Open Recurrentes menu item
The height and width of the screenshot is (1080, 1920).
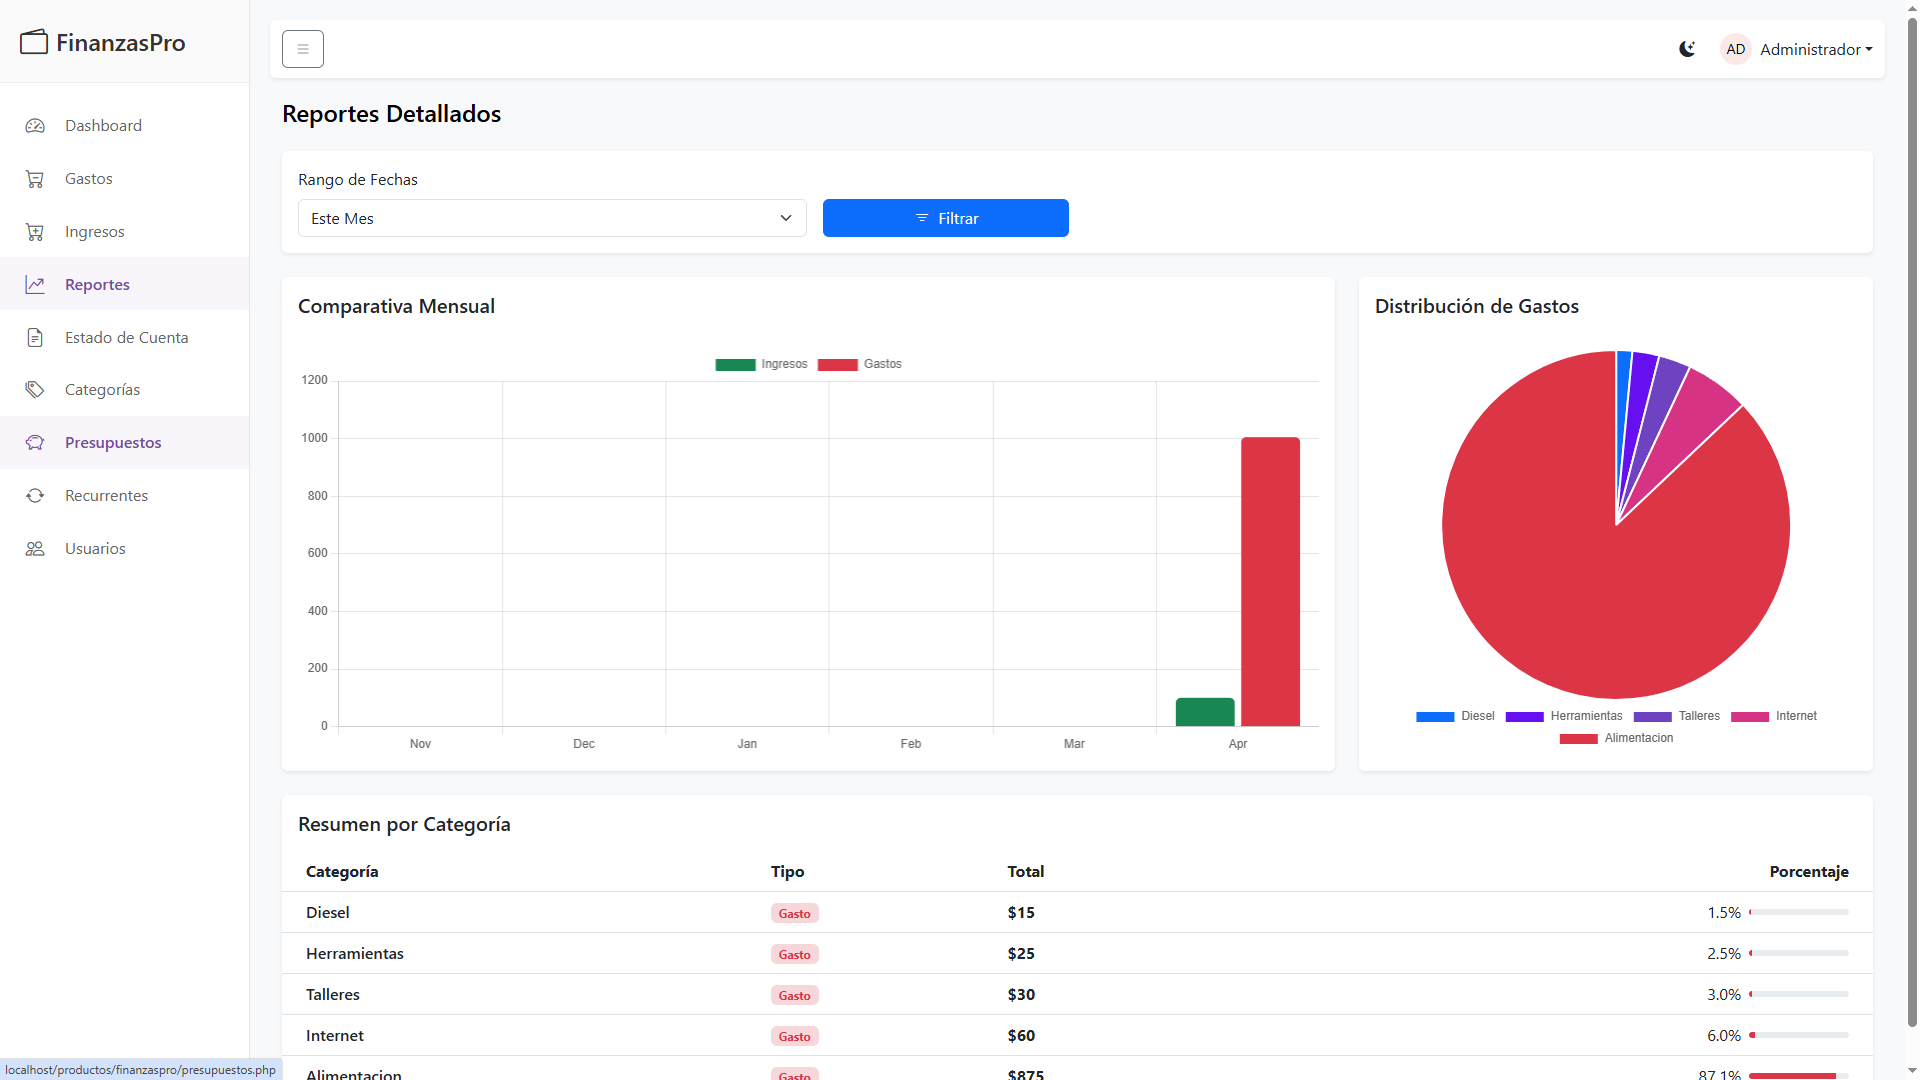[124, 496]
